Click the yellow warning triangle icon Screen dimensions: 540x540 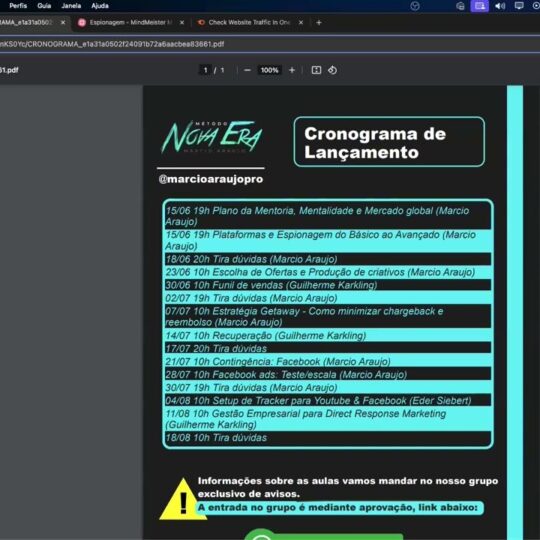tap(183, 499)
